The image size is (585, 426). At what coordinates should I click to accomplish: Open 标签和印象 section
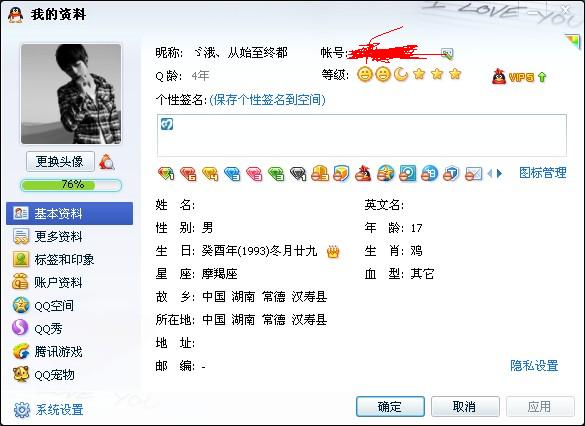click(53, 260)
